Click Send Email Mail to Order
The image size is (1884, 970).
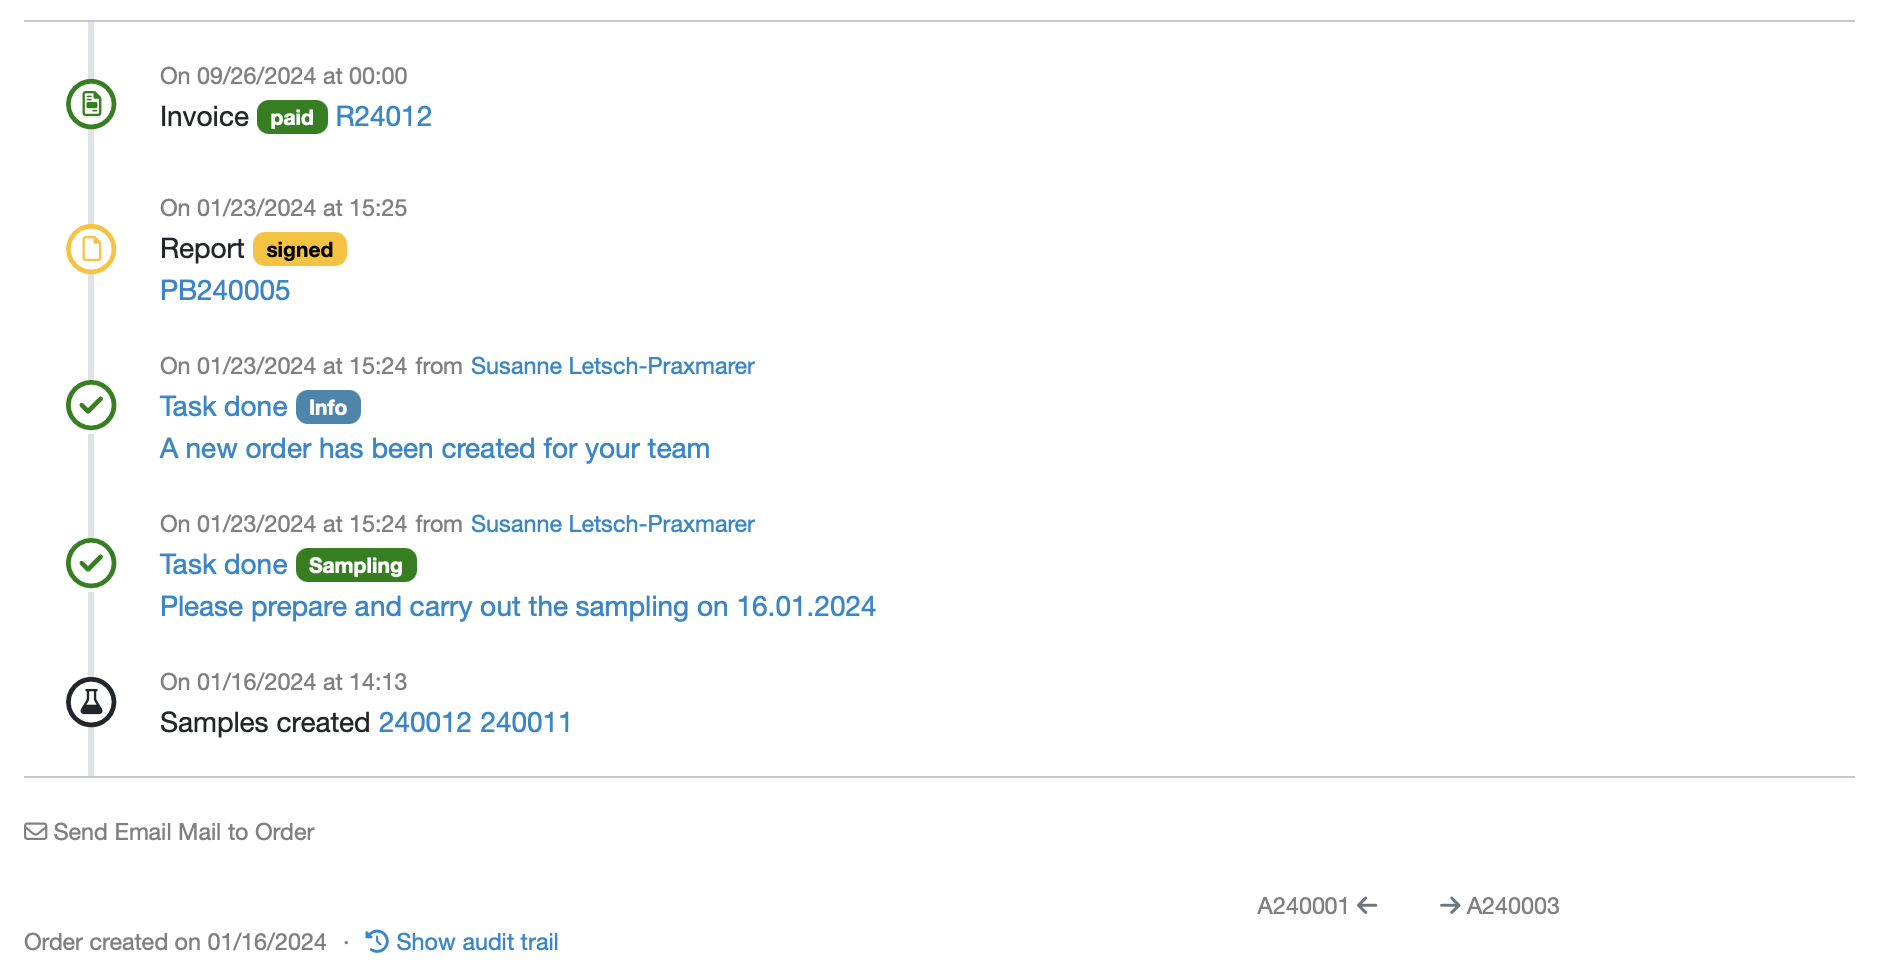point(183,832)
